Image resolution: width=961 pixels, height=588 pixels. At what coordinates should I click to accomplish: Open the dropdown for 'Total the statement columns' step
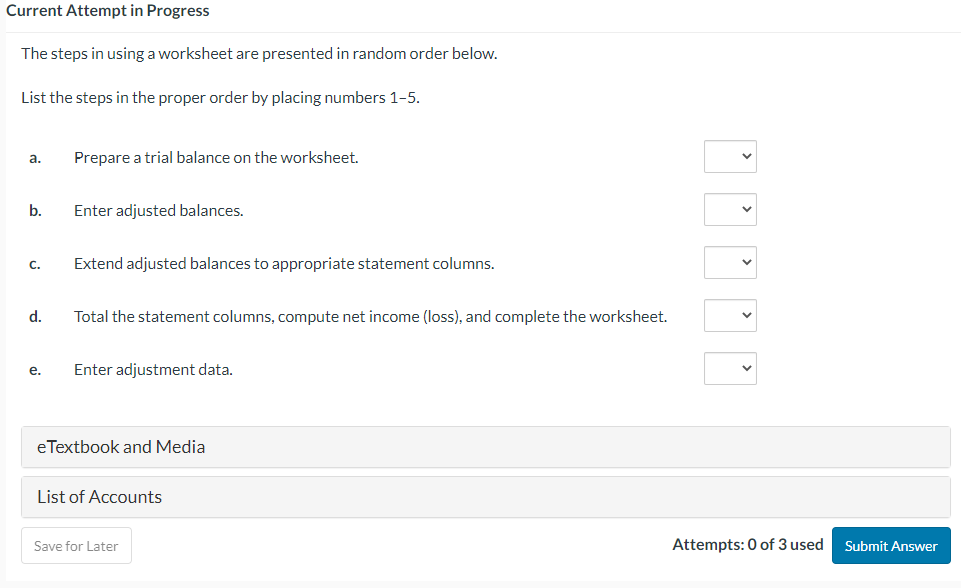(x=729, y=315)
